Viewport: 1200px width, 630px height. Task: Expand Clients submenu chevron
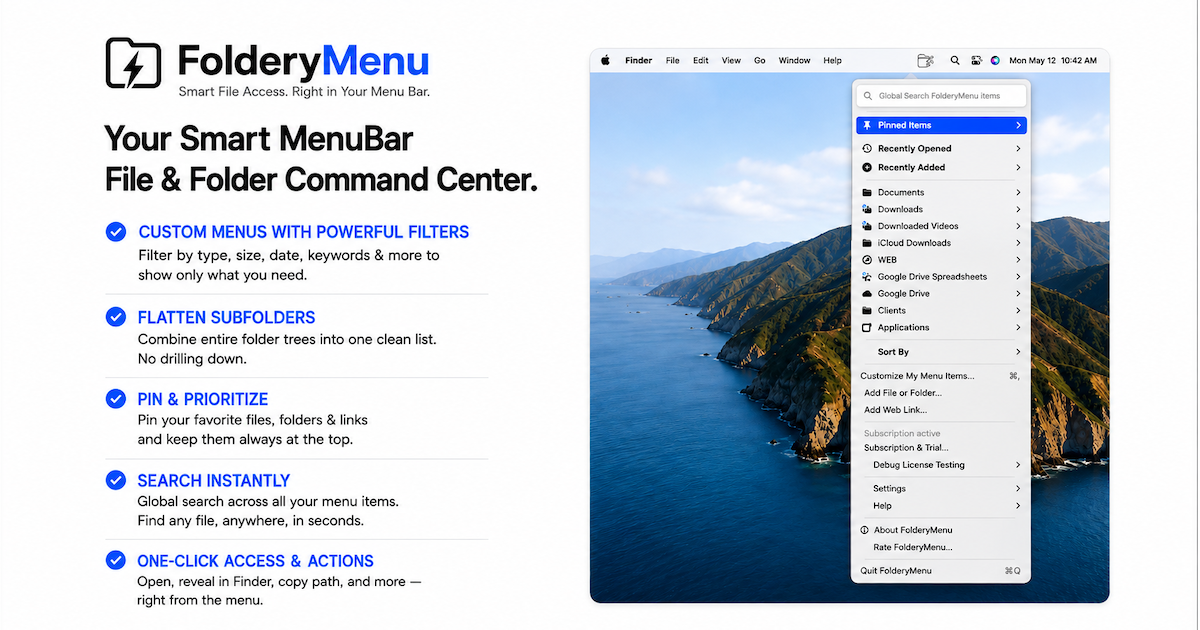tap(1018, 311)
